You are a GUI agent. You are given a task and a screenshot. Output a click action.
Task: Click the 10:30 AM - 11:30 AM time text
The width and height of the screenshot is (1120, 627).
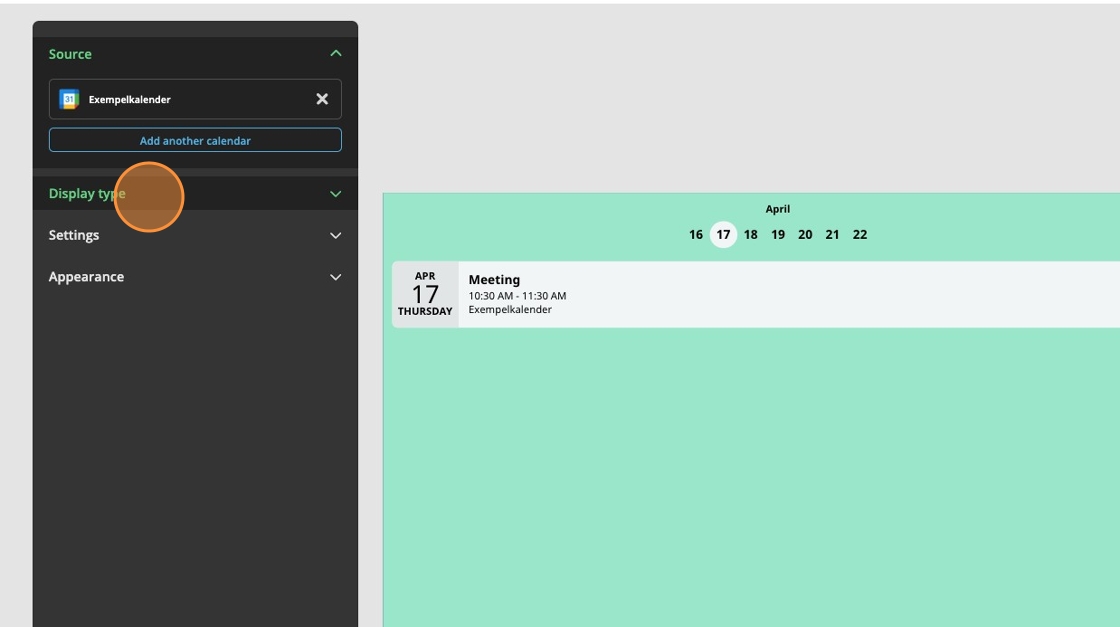(517, 296)
